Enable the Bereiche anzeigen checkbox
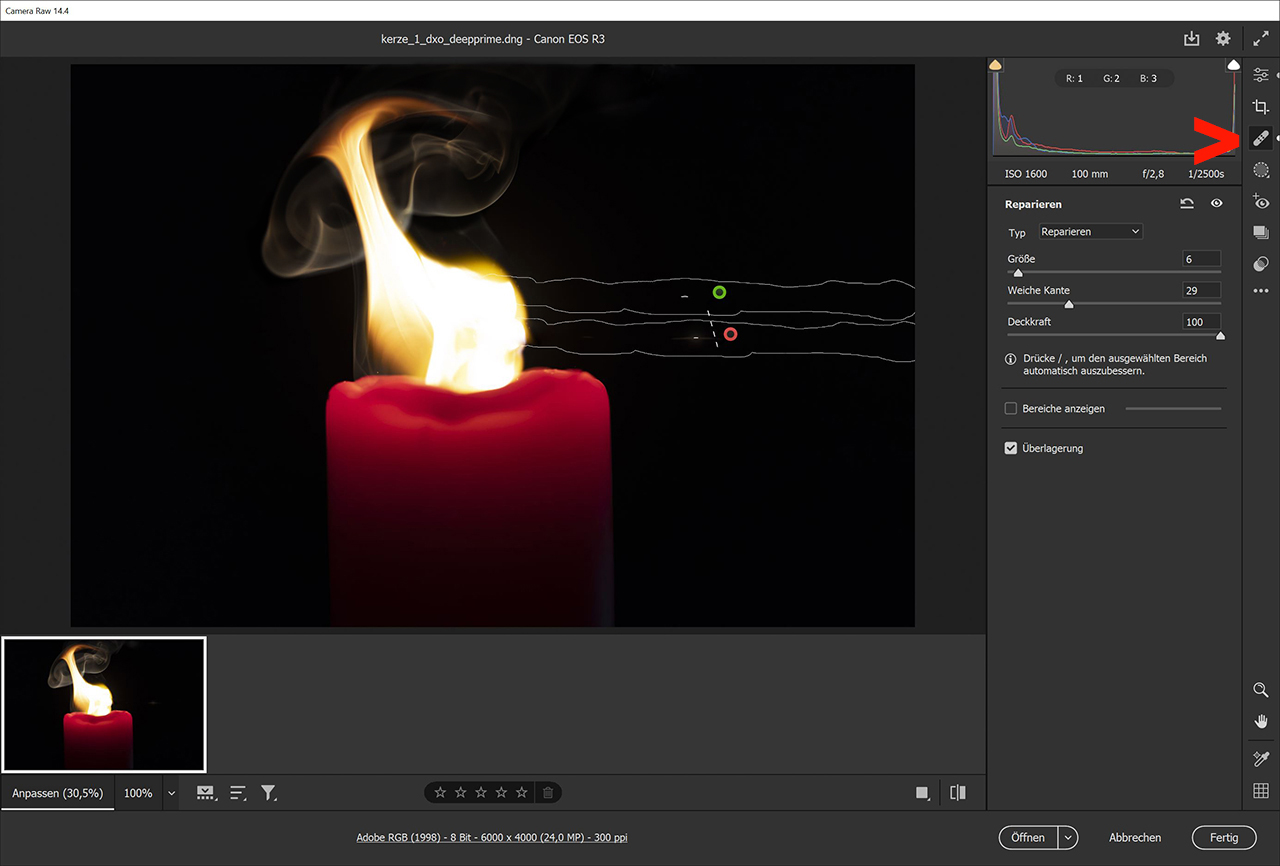 (x=1011, y=409)
